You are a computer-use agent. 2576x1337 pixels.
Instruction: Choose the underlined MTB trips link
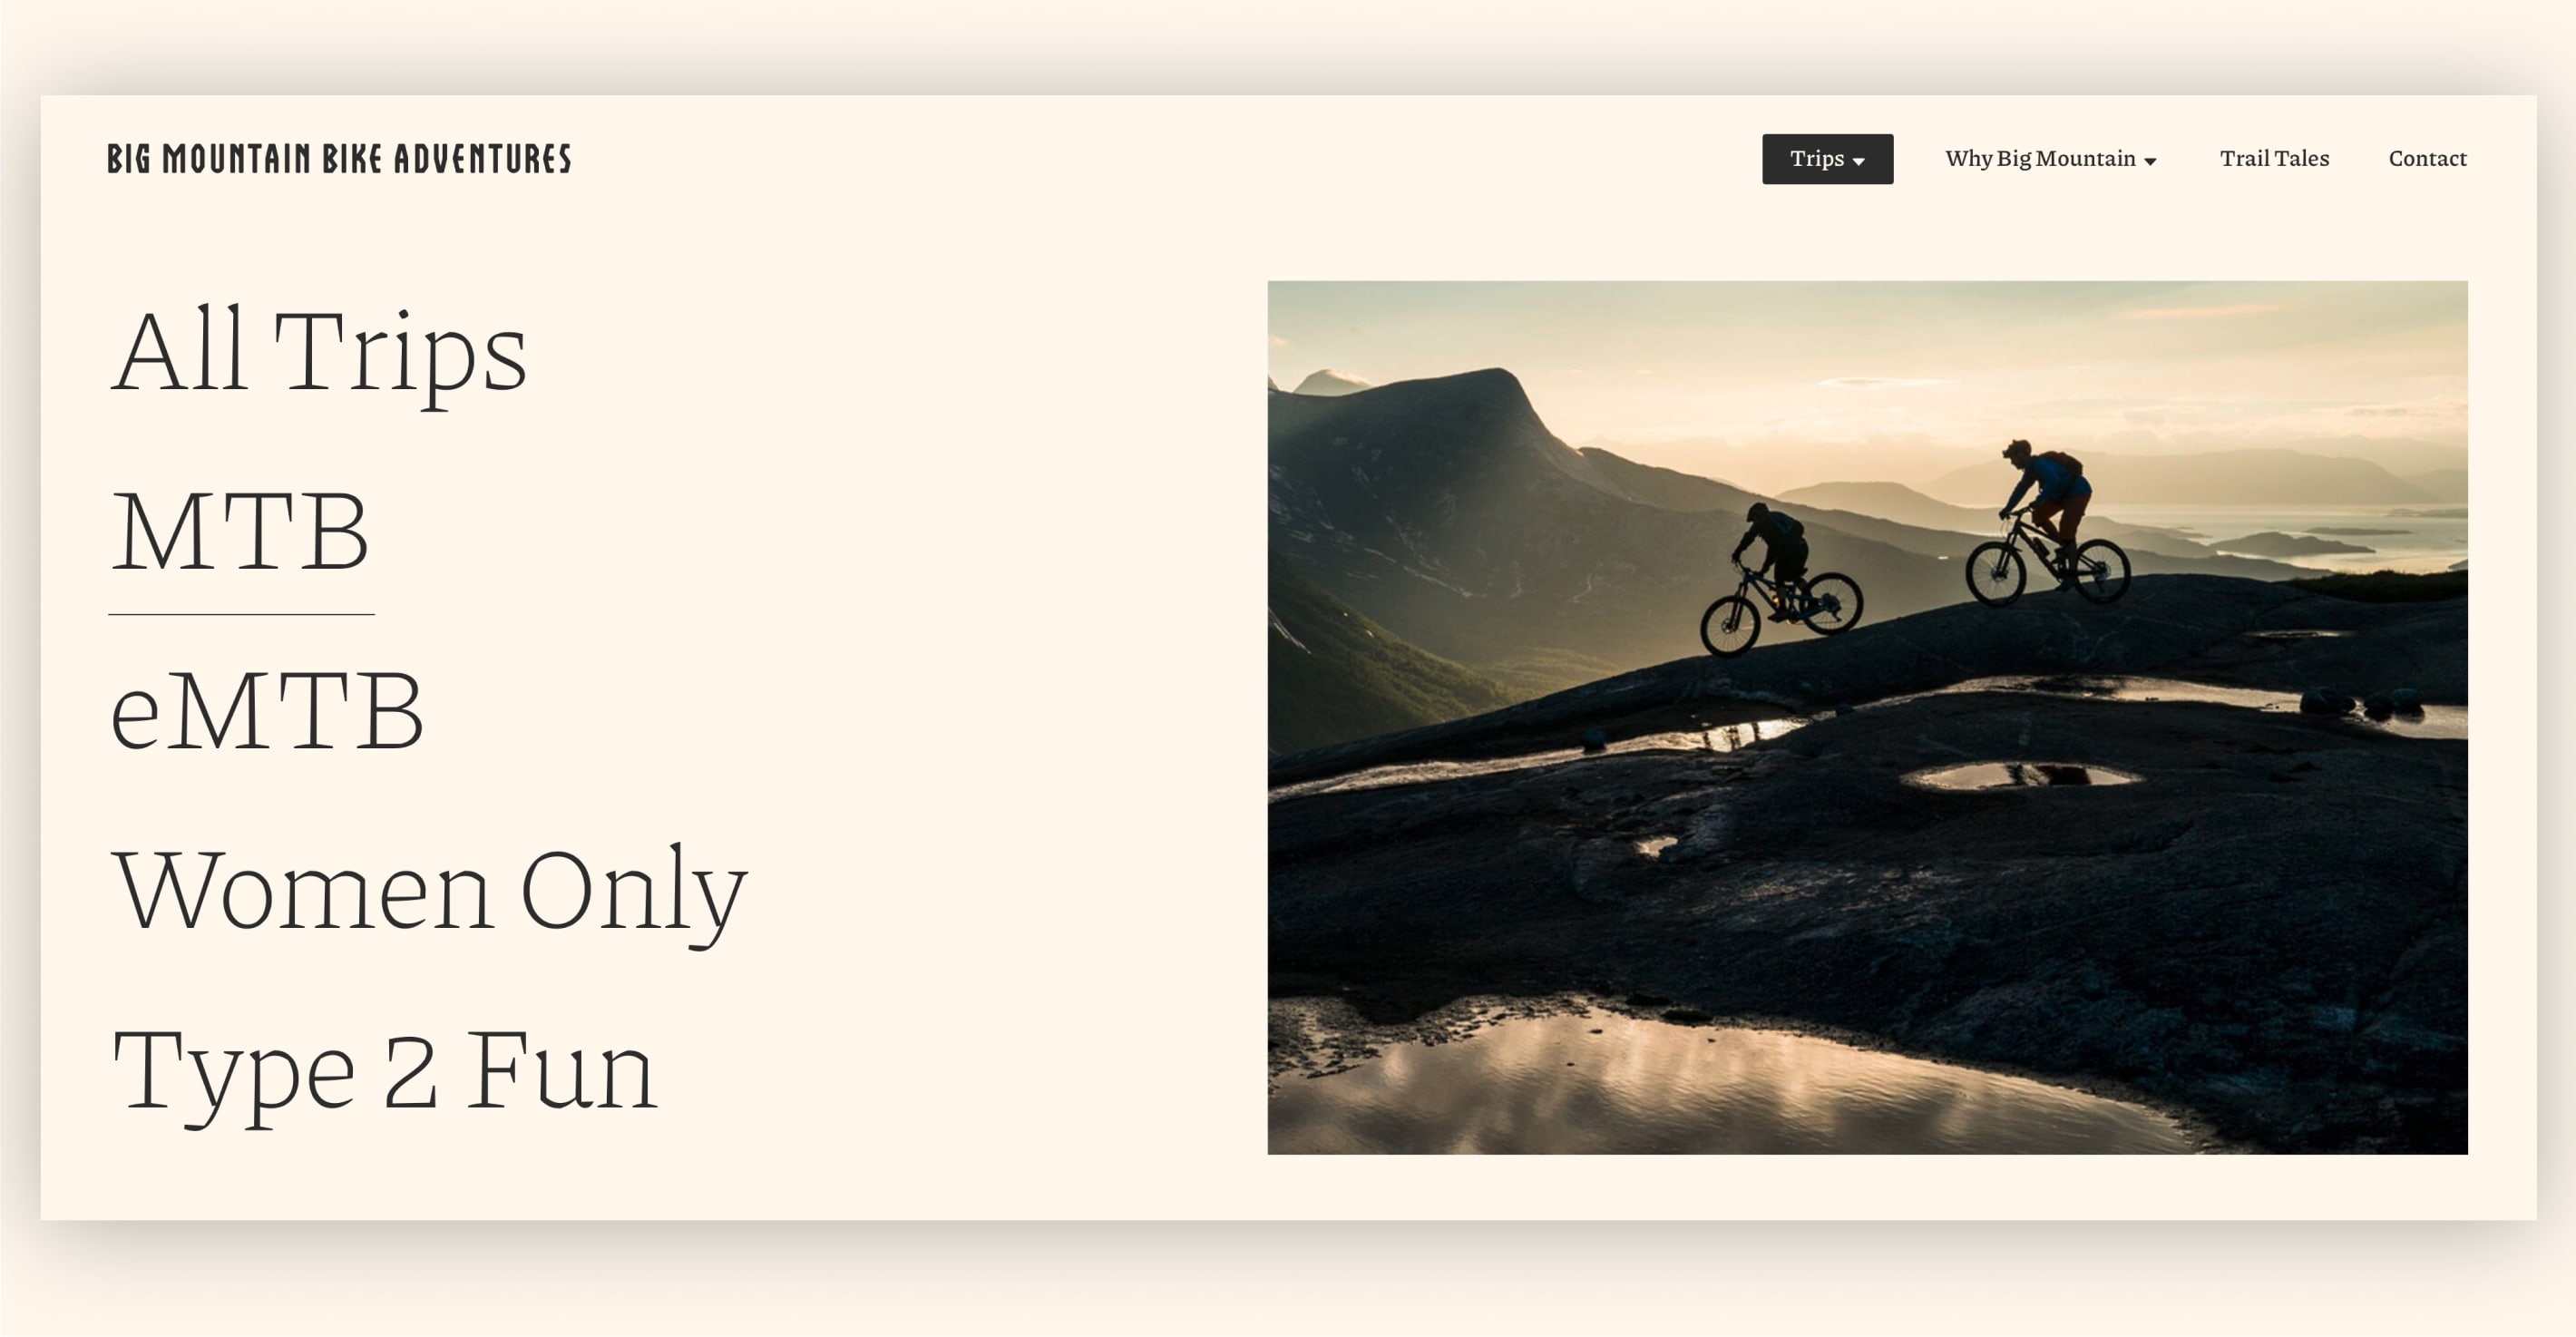240,533
